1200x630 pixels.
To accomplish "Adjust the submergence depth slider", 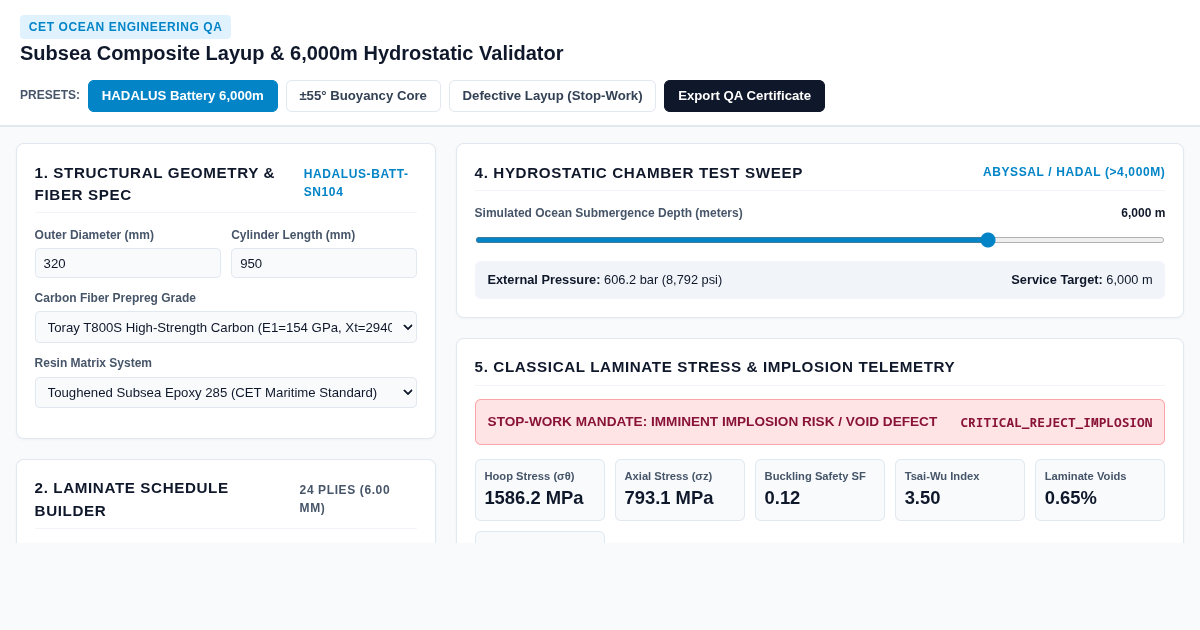I will click(820, 240).
